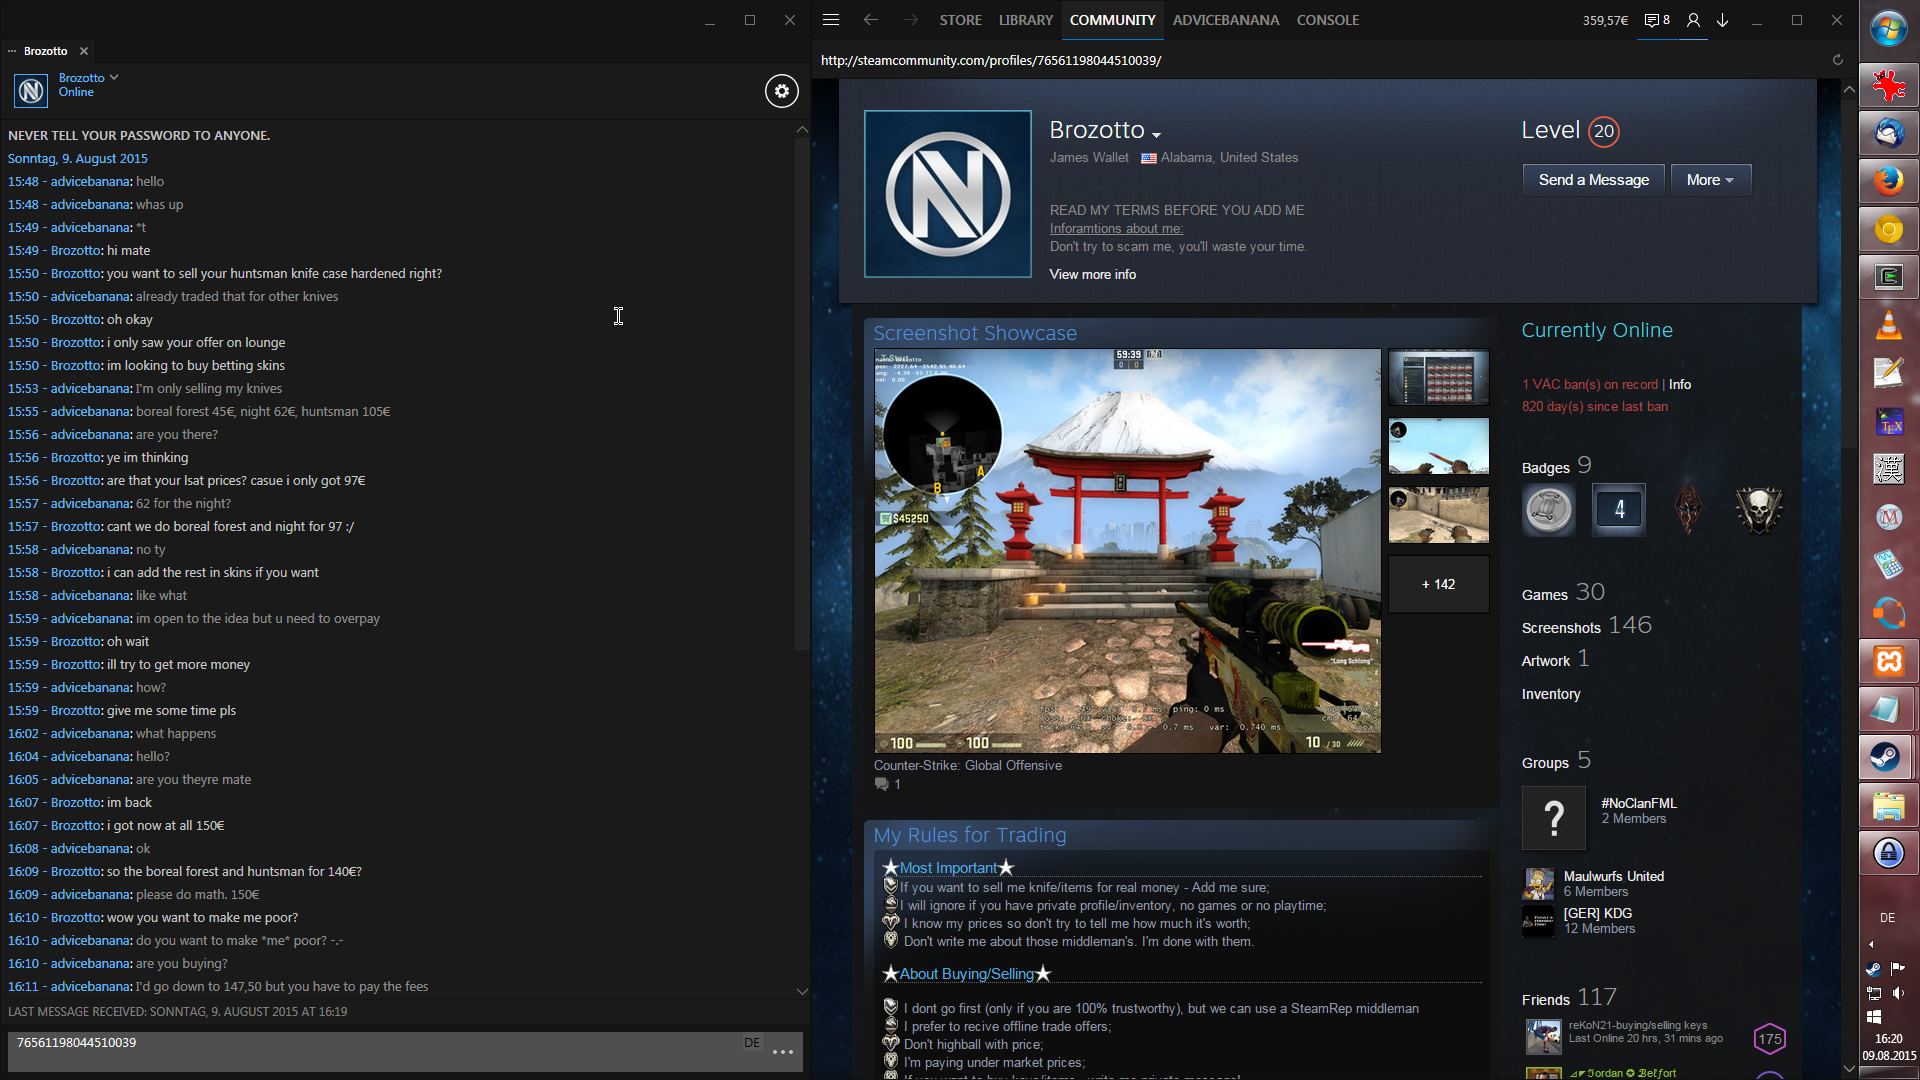Open the STORE menu item
Viewport: 1920px width, 1080px height.
click(x=960, y=20)
